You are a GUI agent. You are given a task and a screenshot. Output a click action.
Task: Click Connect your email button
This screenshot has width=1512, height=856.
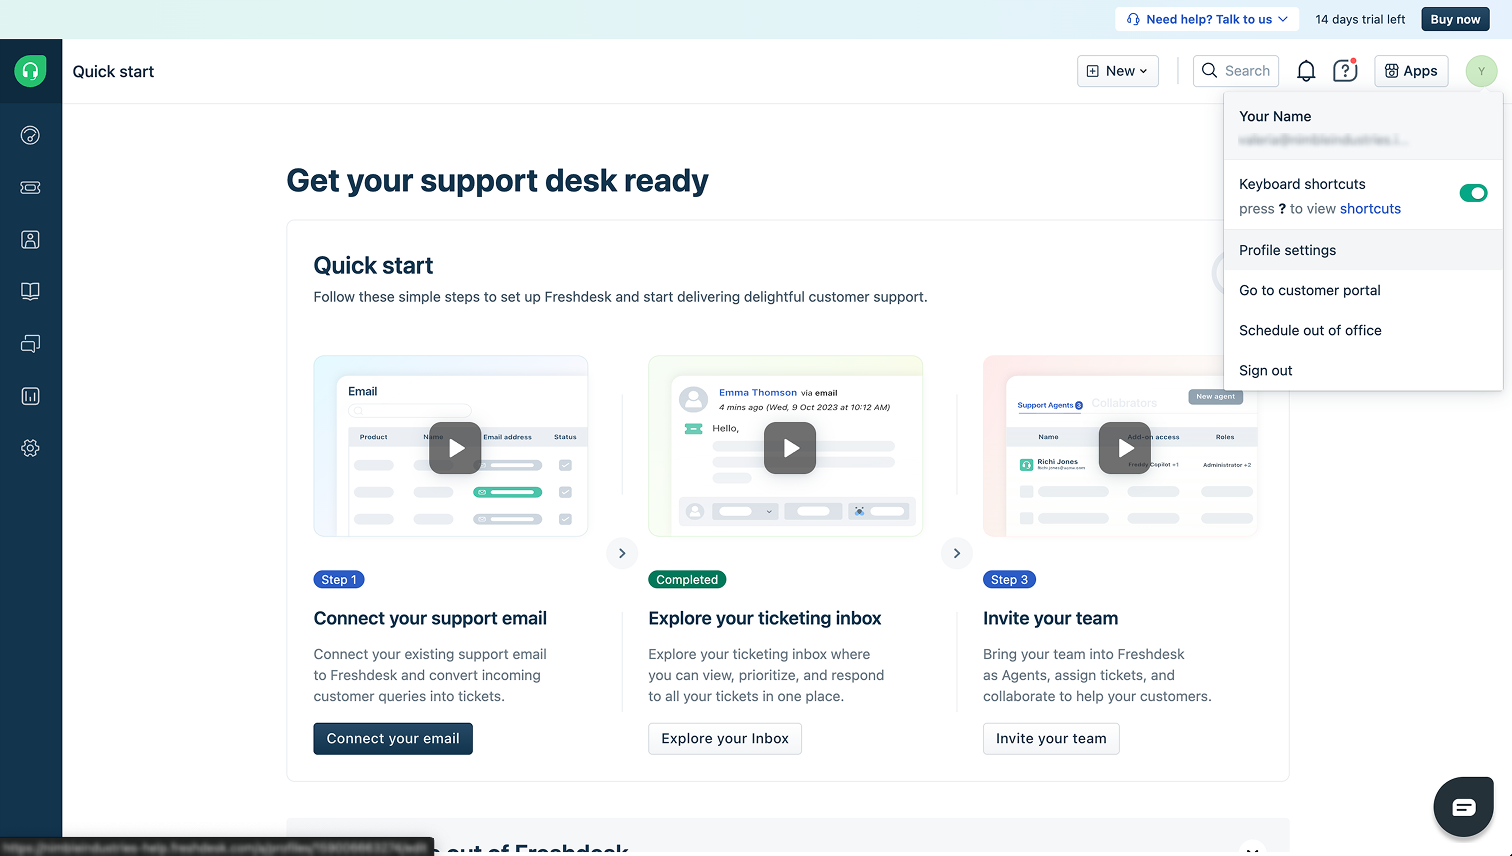393,739
